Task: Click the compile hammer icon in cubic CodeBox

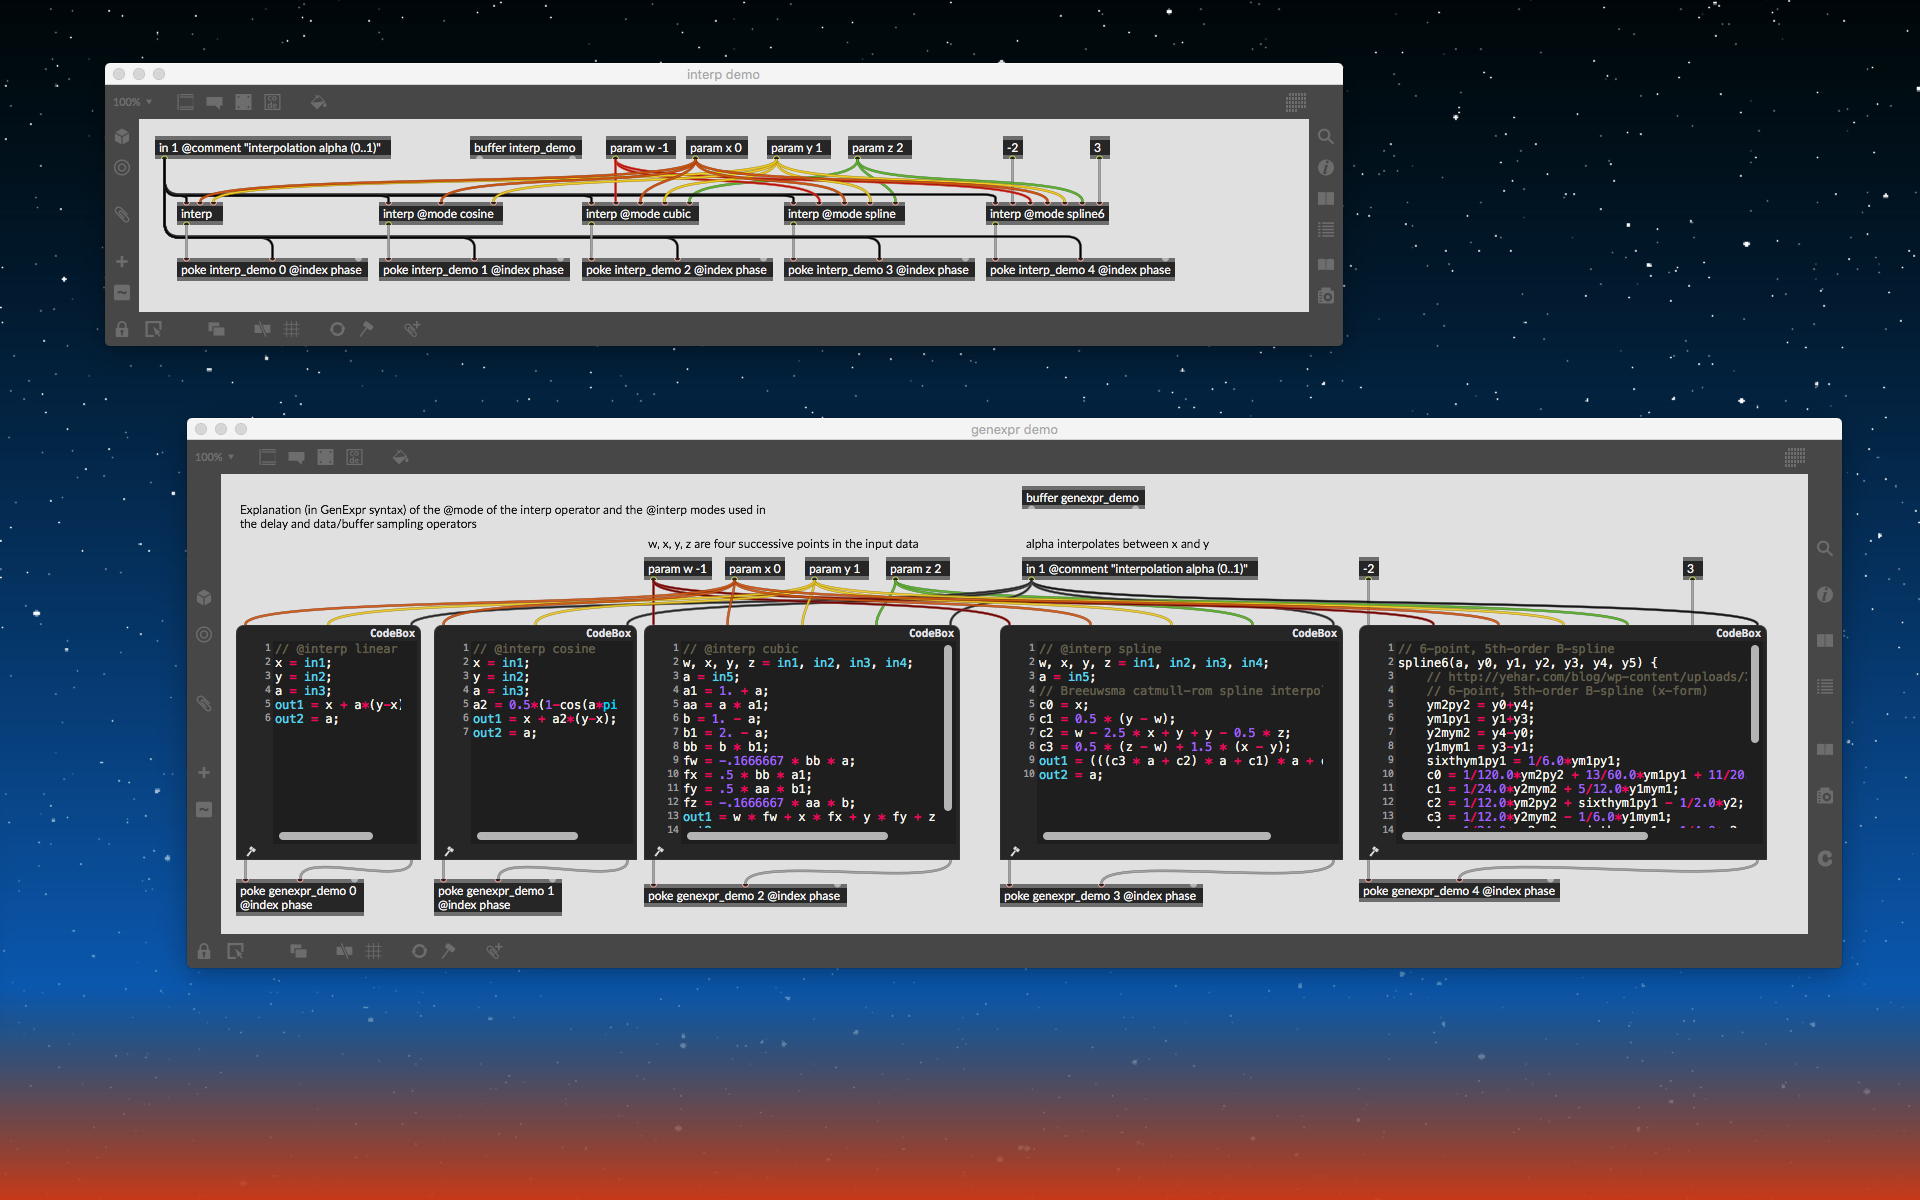Action: coord(659,851)
